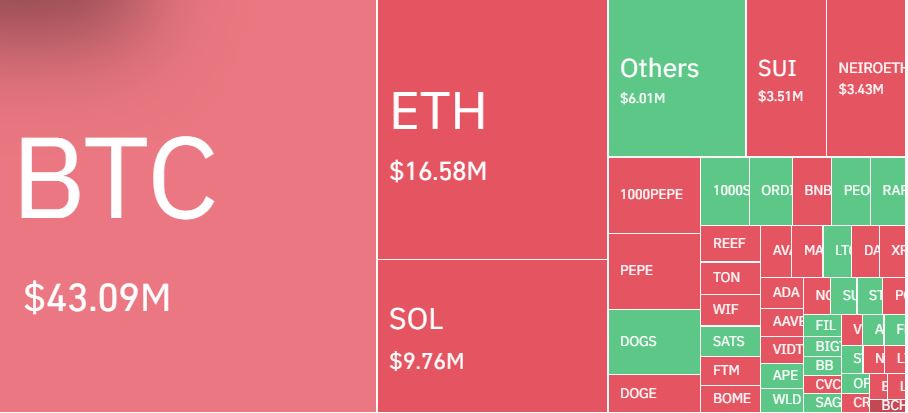Screen dimensions: 908x413
Task: Open the FTM tile
Action: click(730, 371)
